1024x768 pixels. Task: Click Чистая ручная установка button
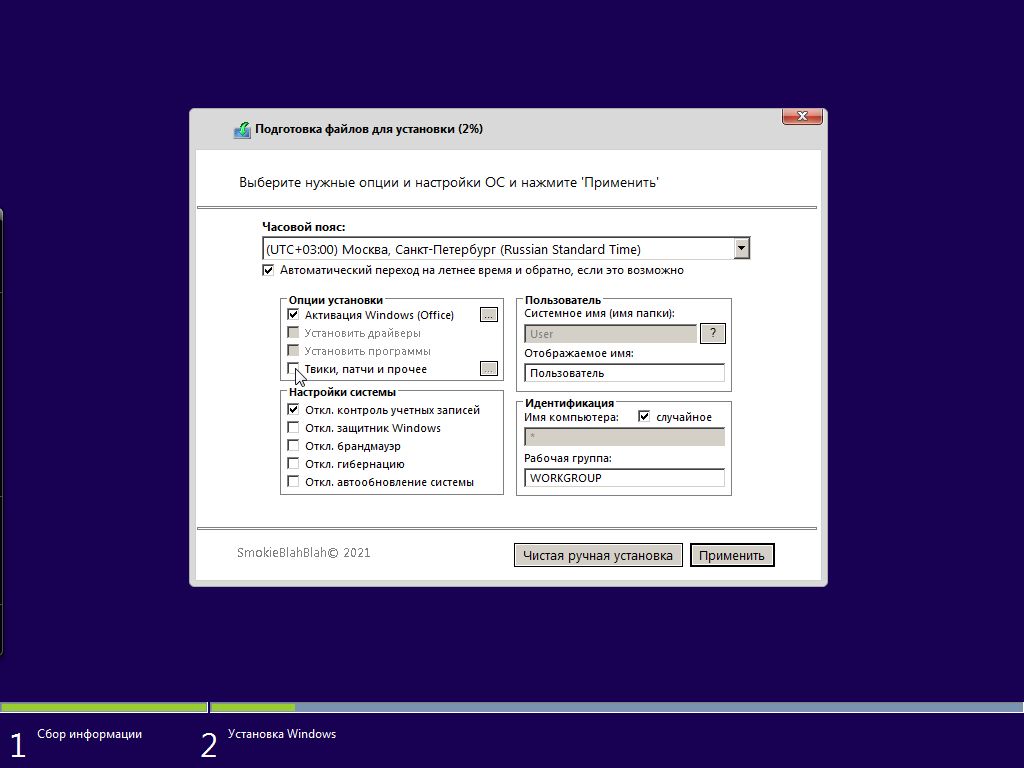click(x=598, y=555)
